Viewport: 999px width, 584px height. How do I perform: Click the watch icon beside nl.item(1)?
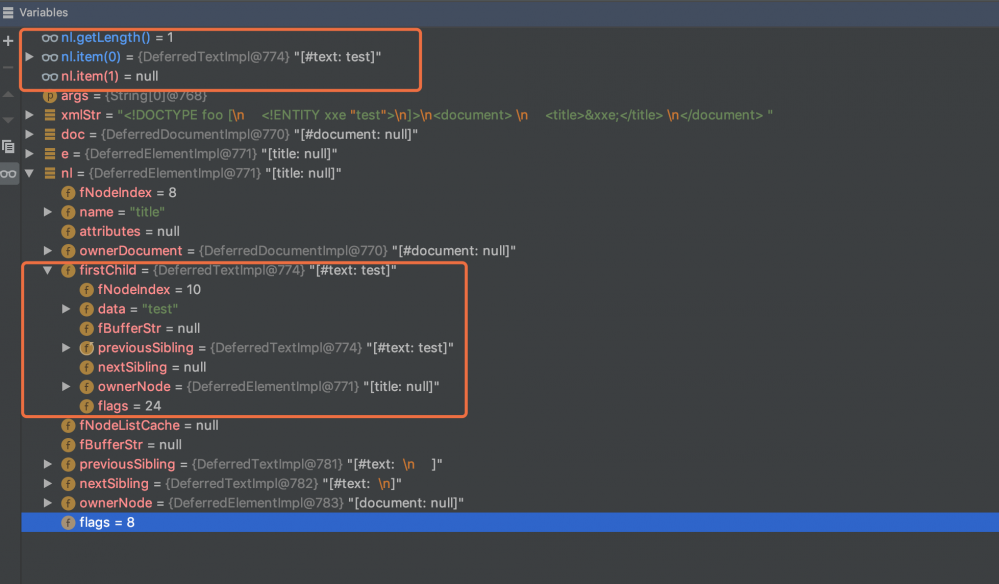click(x=50, y=76)
